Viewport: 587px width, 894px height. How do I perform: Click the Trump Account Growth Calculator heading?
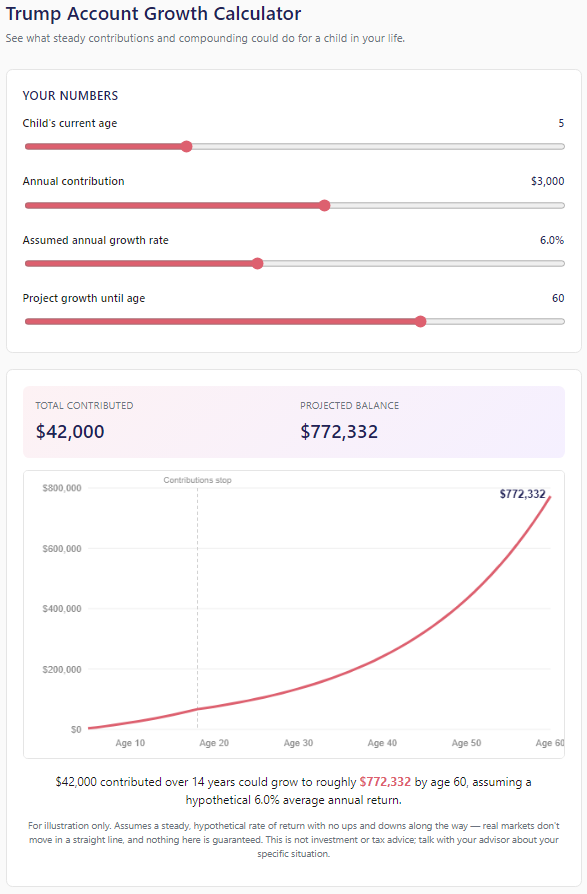pos(153,13)
